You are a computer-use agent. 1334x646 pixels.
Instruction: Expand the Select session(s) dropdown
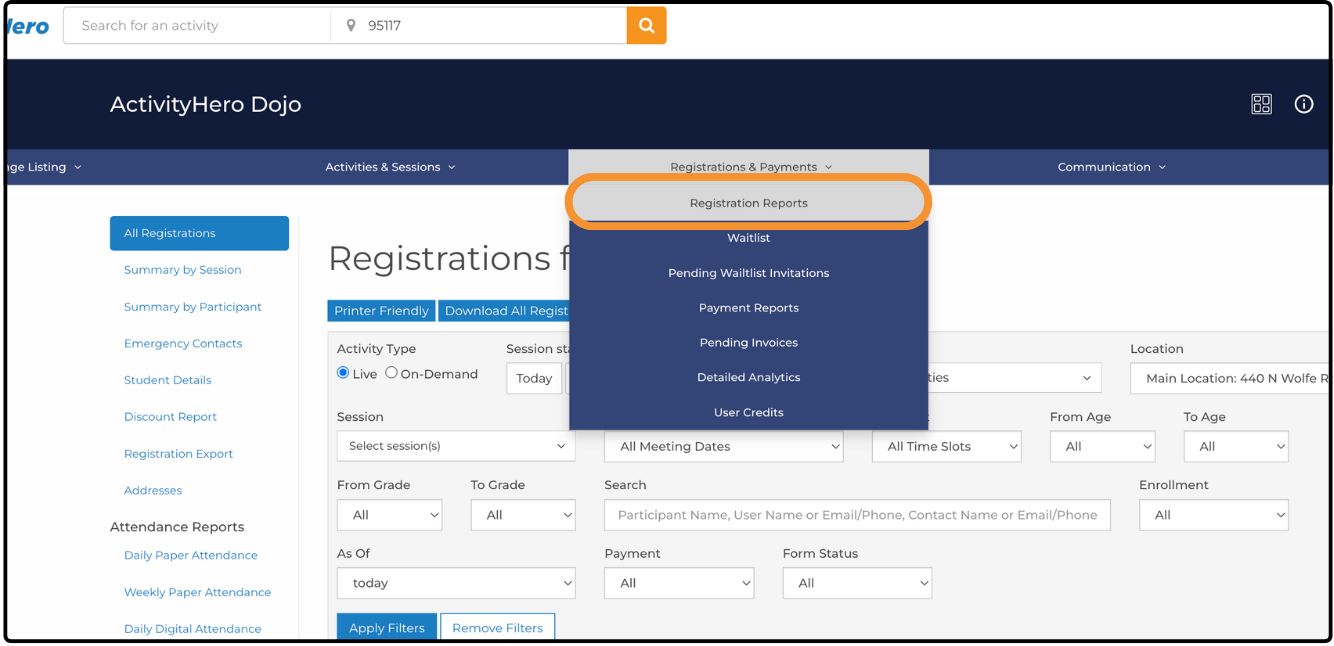point(456,446)
